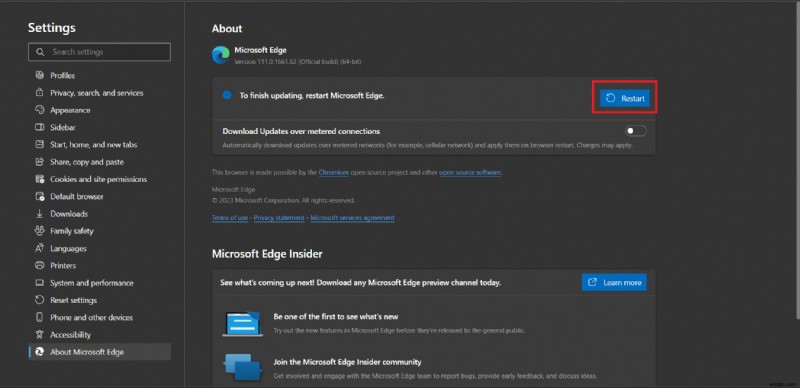Click the Microsoft Edge Insider section heading

pyautogui.click(x=267, y=254)
